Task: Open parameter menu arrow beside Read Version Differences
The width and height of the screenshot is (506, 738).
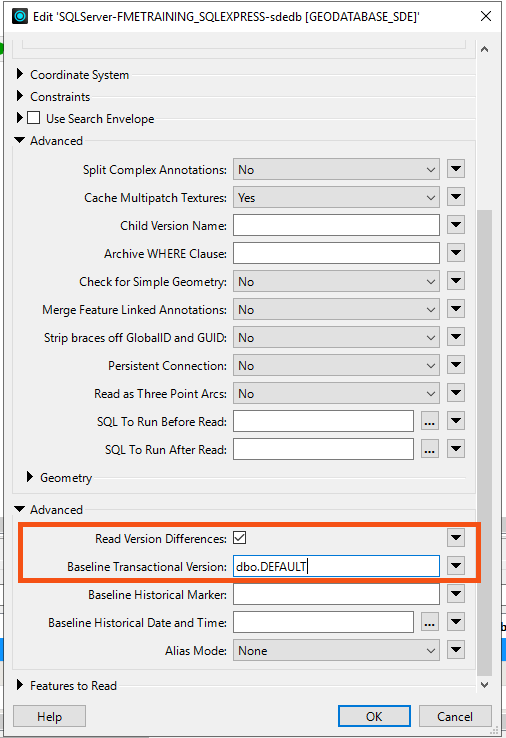Action: pos(456,537)
